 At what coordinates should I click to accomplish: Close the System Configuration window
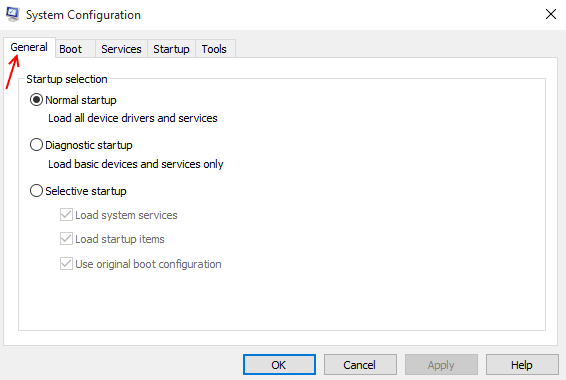550,14
